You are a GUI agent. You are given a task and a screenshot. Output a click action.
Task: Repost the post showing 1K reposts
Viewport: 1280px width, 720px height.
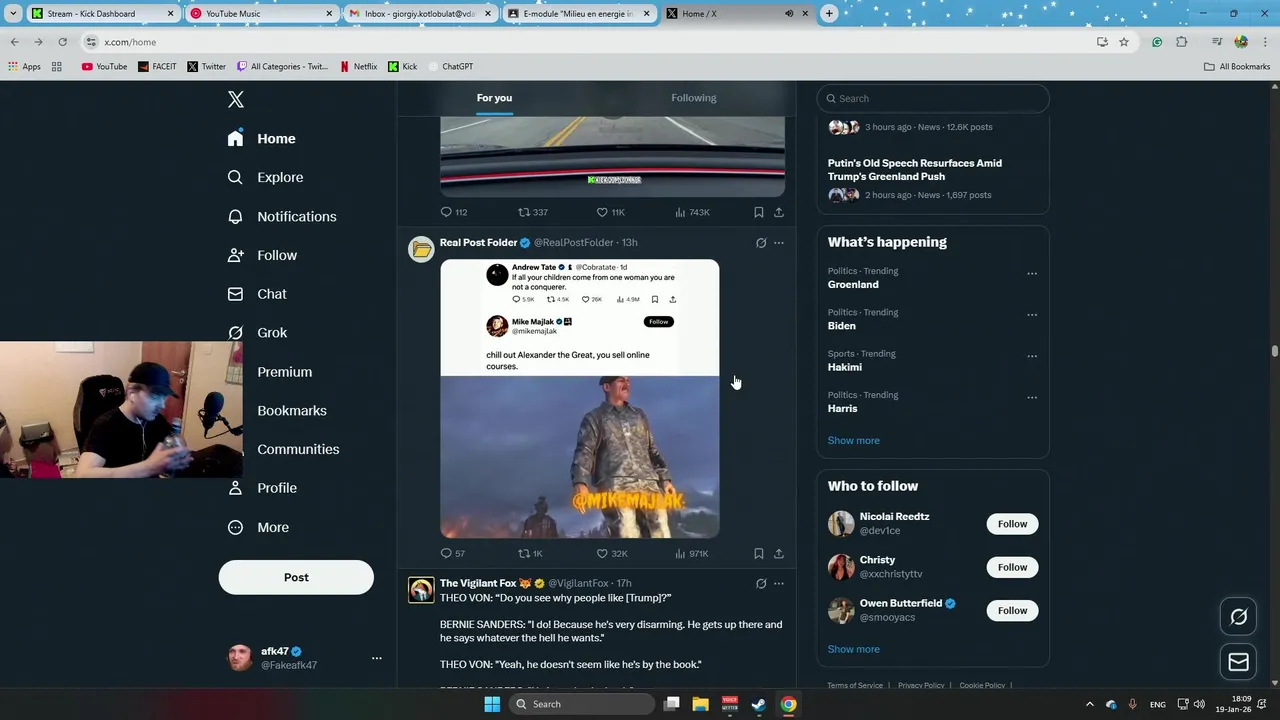click(530, 553)
